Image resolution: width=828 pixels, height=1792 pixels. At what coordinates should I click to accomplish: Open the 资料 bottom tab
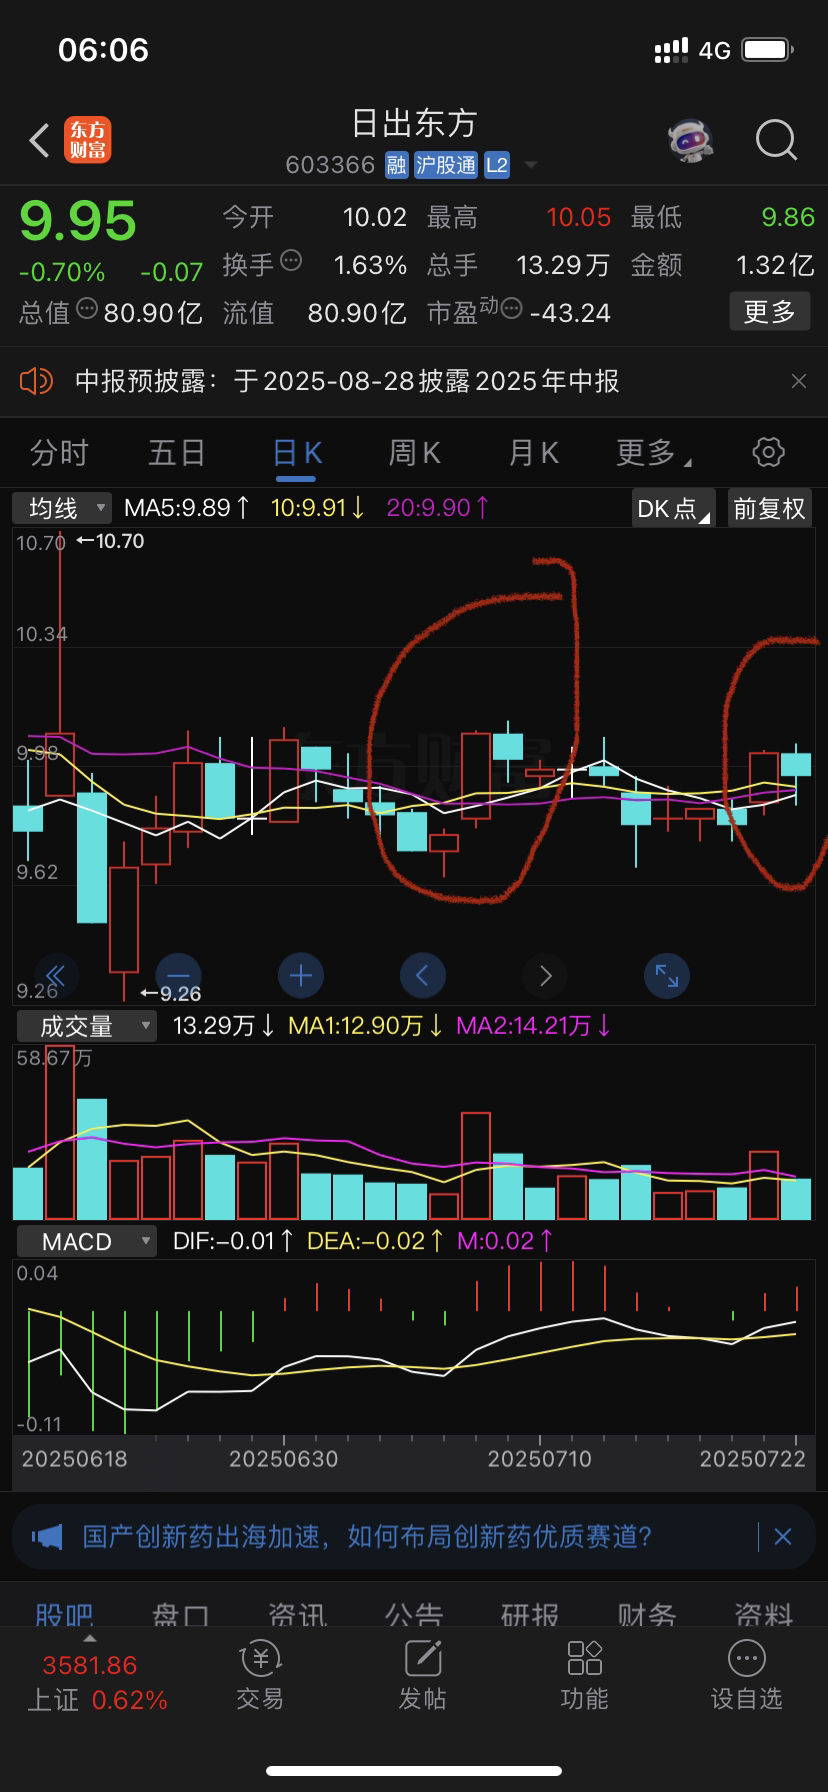click(764, 1614)
